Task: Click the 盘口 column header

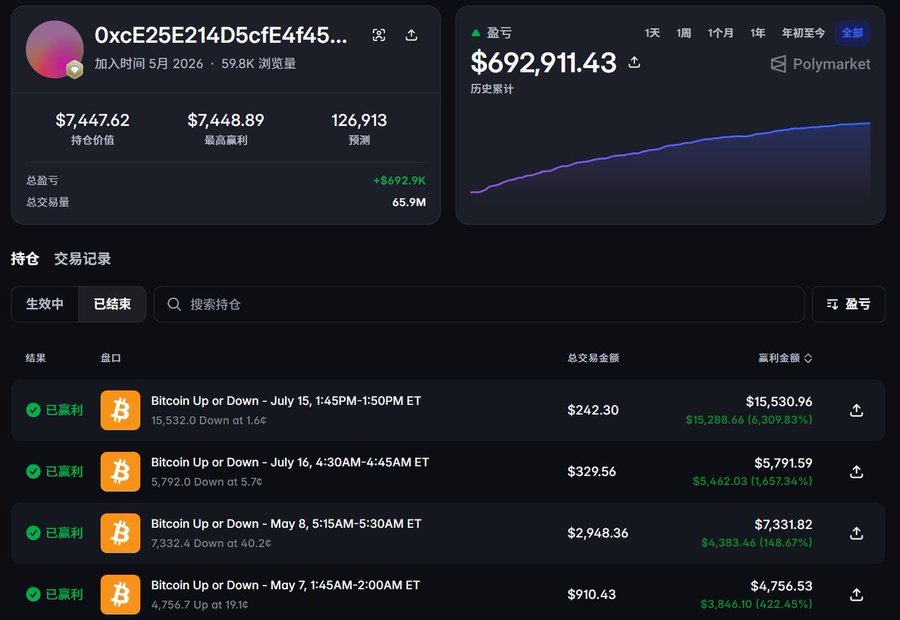Action: click(x=111, y=358)
